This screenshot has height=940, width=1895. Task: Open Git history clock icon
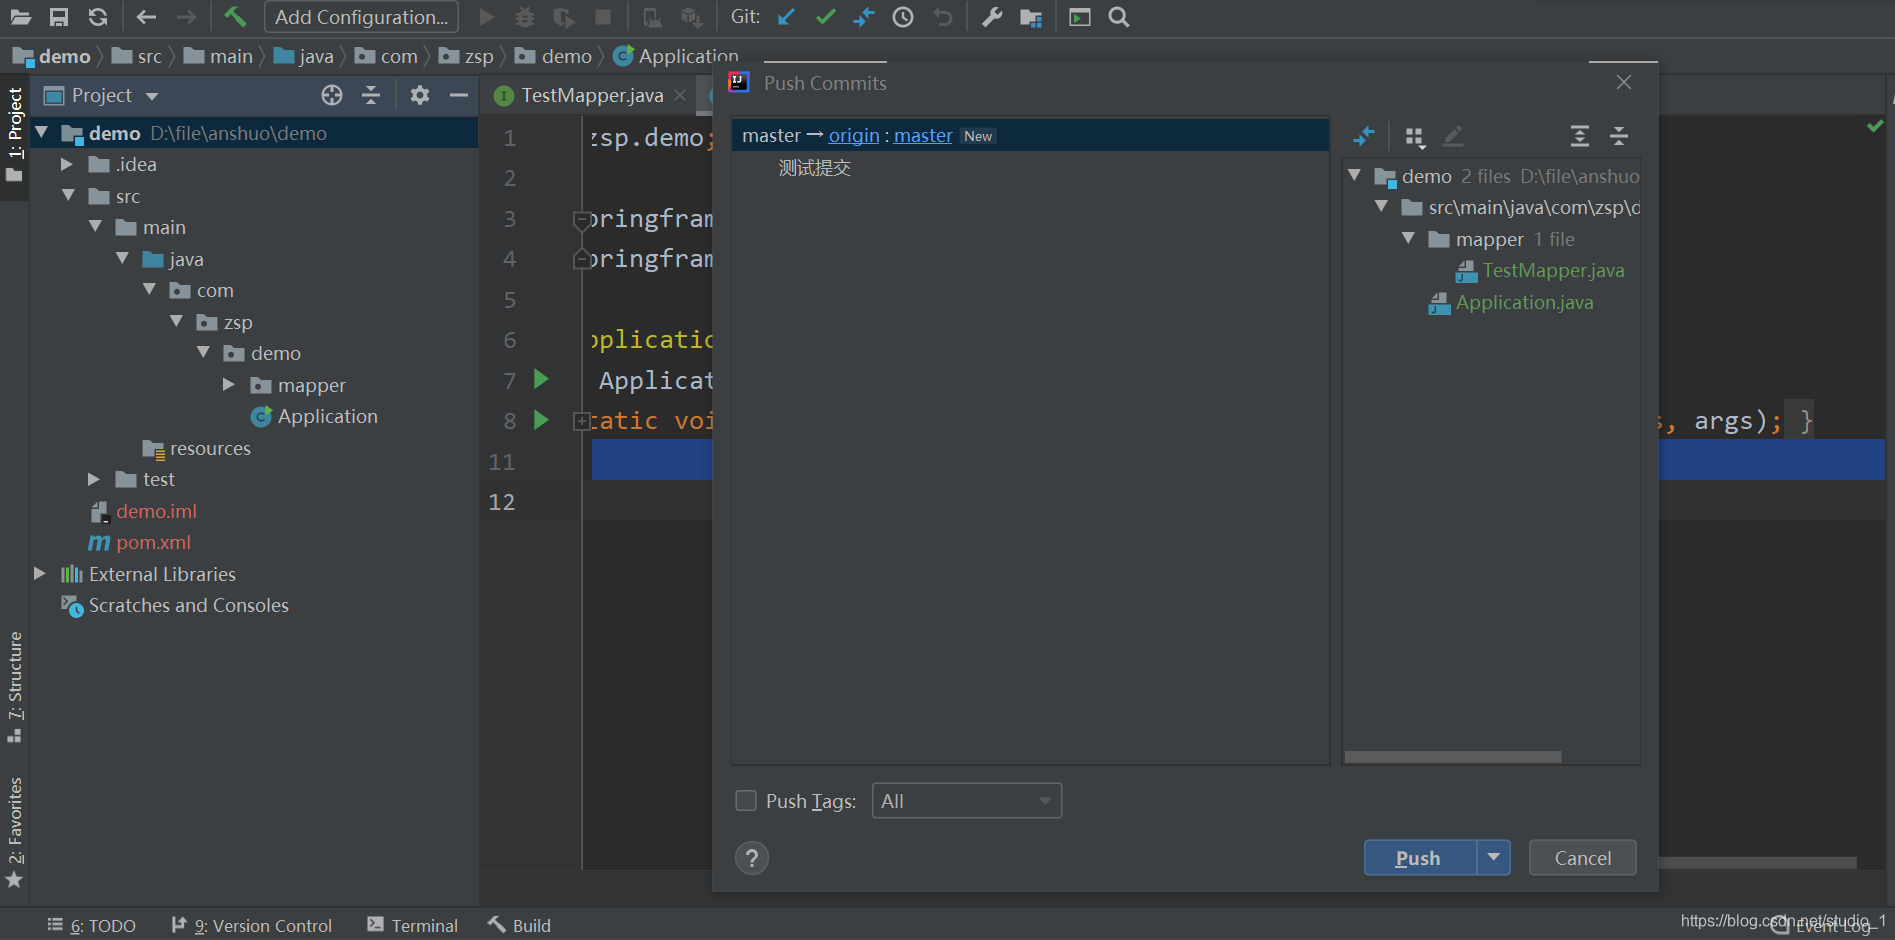pos(903,17)
